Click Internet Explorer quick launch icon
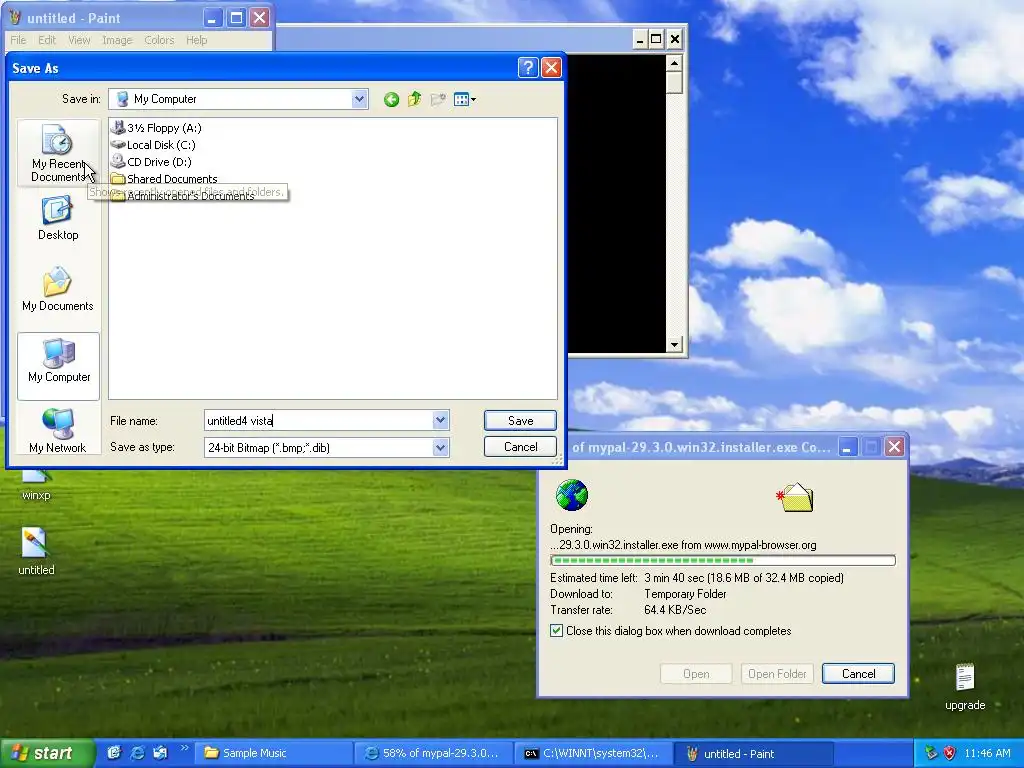The width and height of the screenshot is (1024, 768). click(137, 753)
